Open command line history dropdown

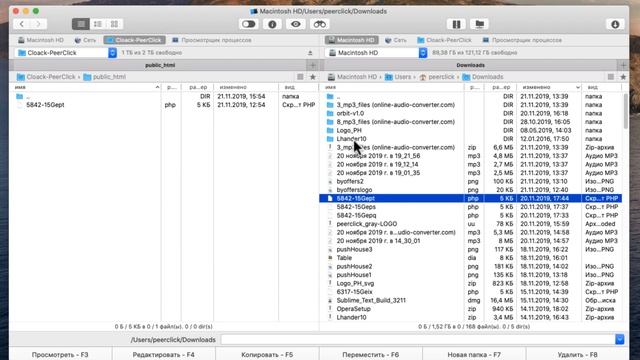pos(620,340)
